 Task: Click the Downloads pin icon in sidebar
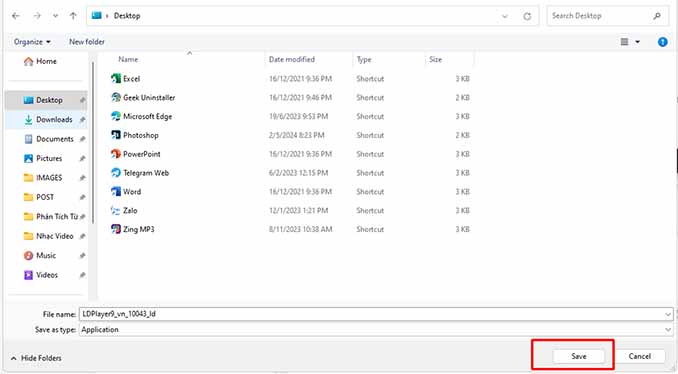pos(82,120)
